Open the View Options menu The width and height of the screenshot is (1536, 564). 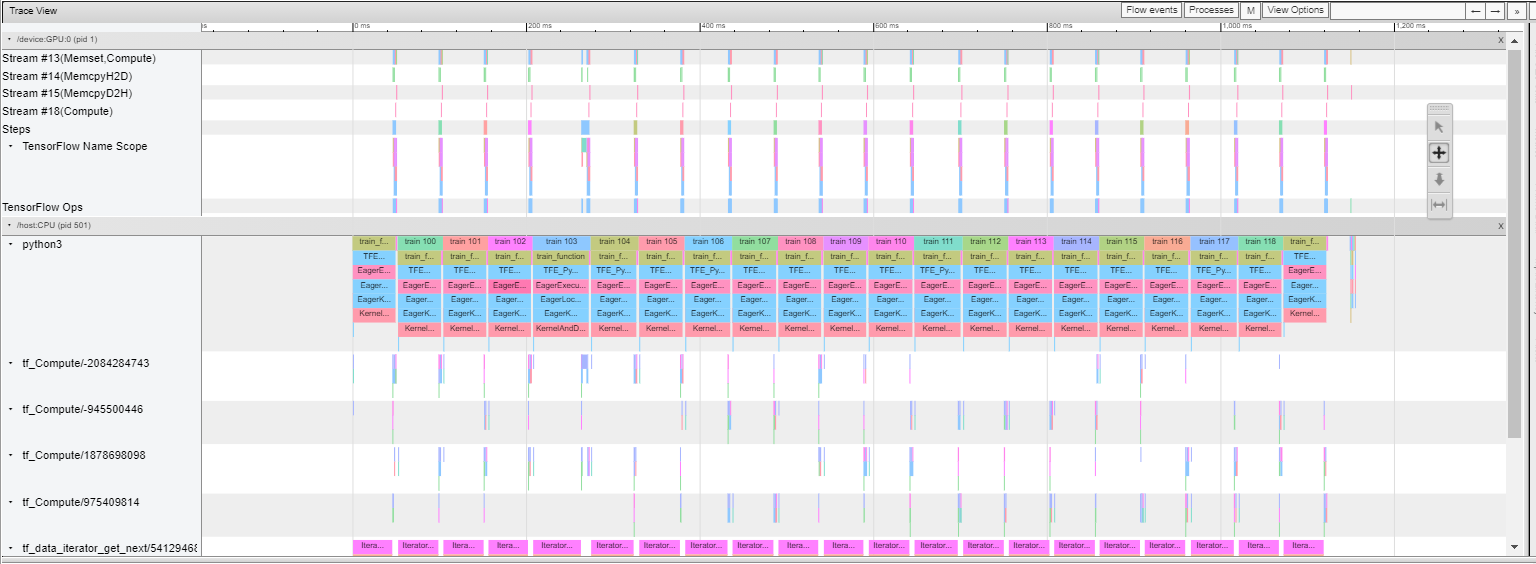[x=1295, y=10]
